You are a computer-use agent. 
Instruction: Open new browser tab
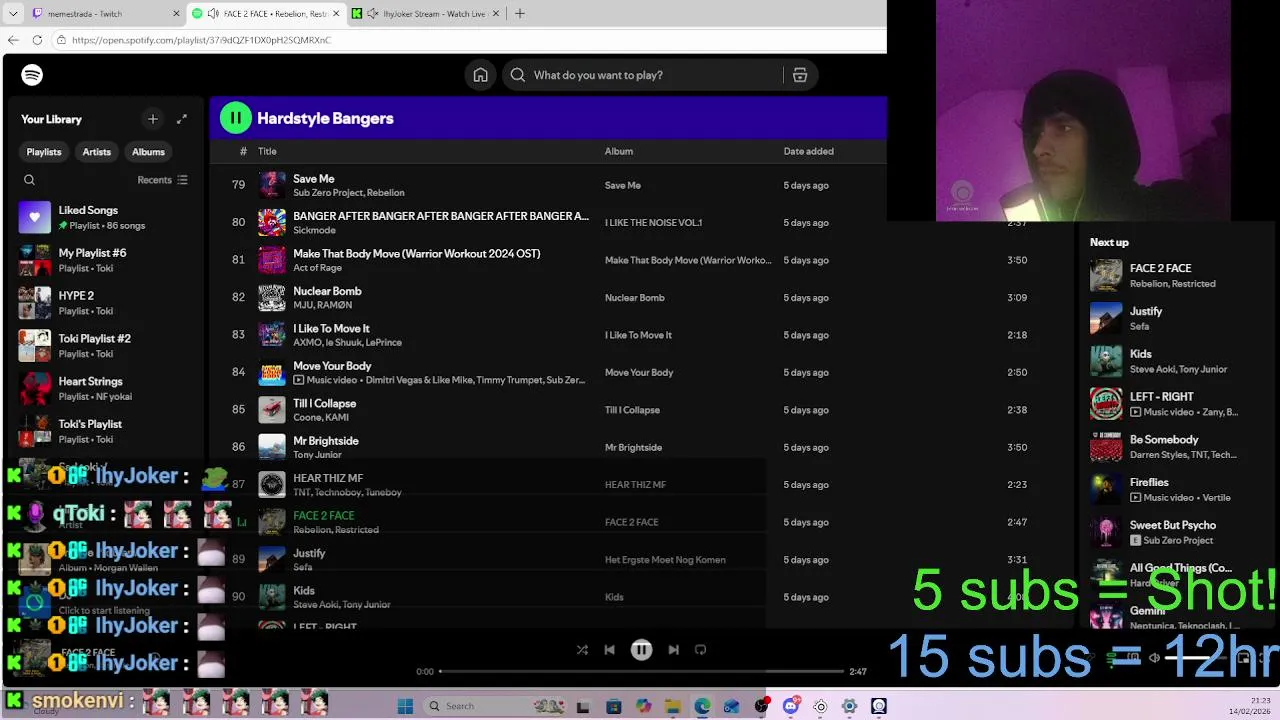click(519, 14)
